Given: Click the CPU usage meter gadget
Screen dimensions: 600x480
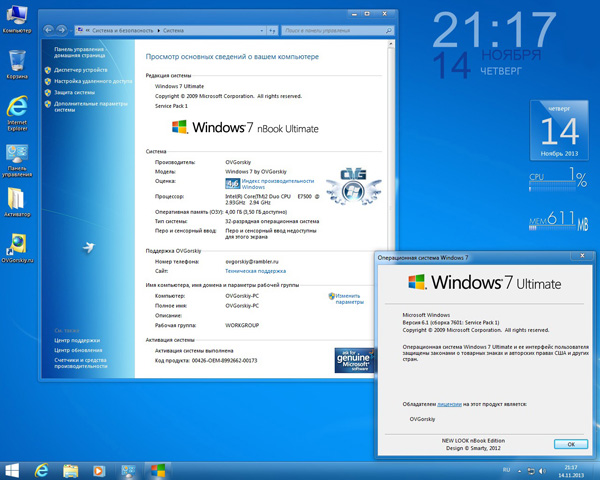Looking at the screenshot, I should (558, 179).
